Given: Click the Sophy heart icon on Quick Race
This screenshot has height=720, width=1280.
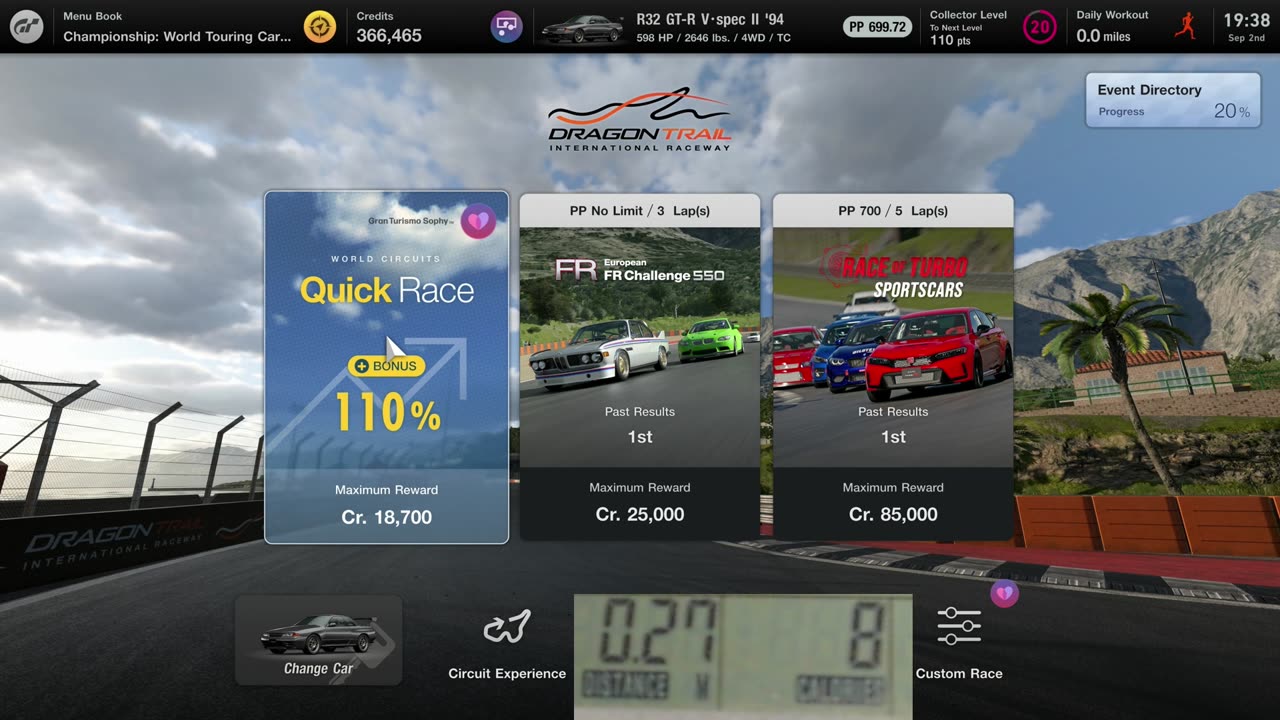Looking at the screenshot, I should (478, 220).
